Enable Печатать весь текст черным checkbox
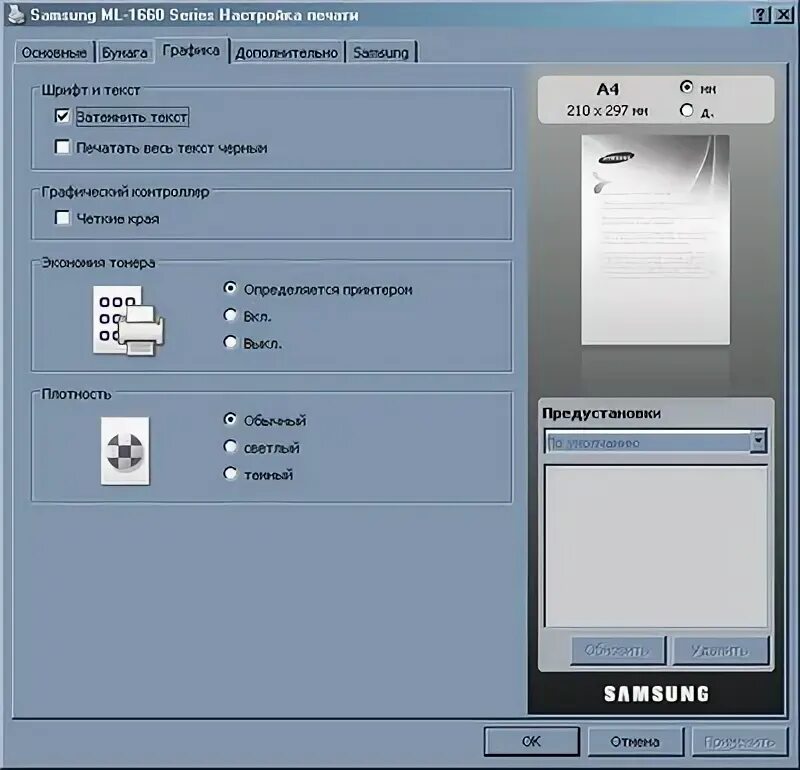The image size is (800, 770). tap(62, 147)
